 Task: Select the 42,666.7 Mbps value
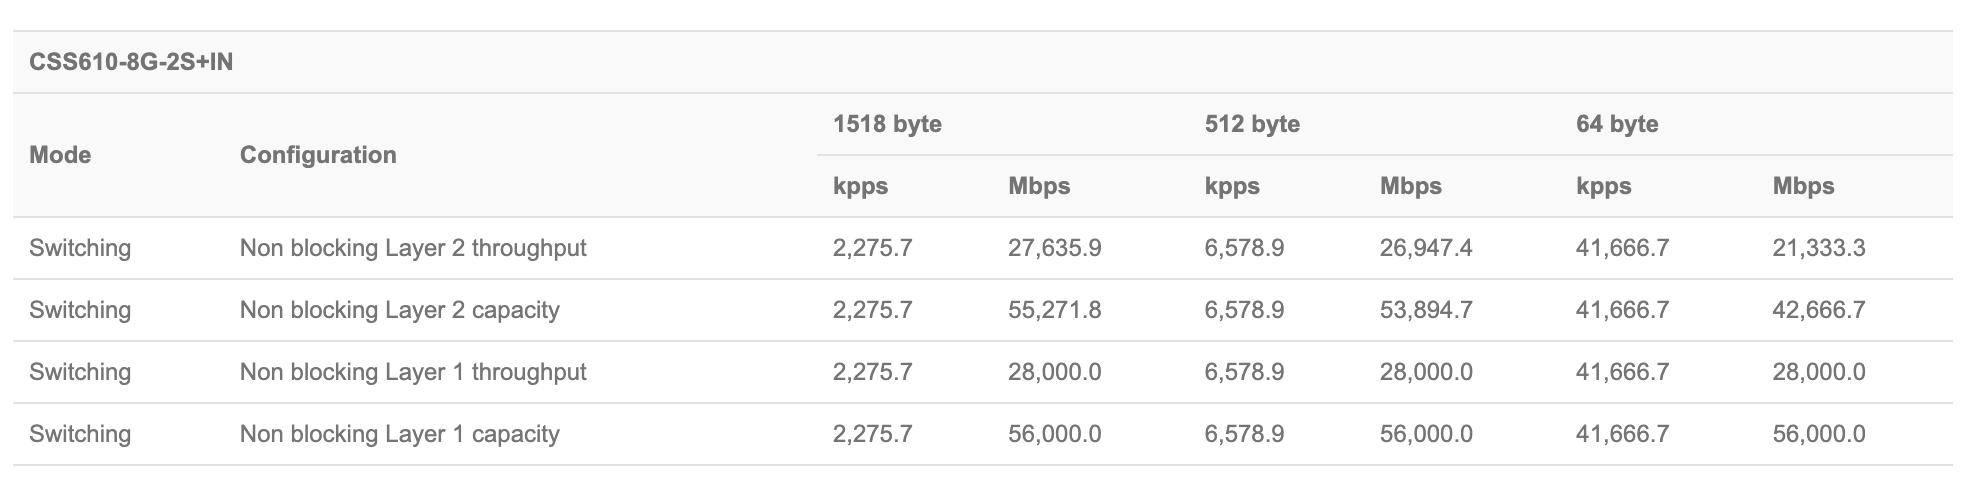click(x=1818, y=310)
